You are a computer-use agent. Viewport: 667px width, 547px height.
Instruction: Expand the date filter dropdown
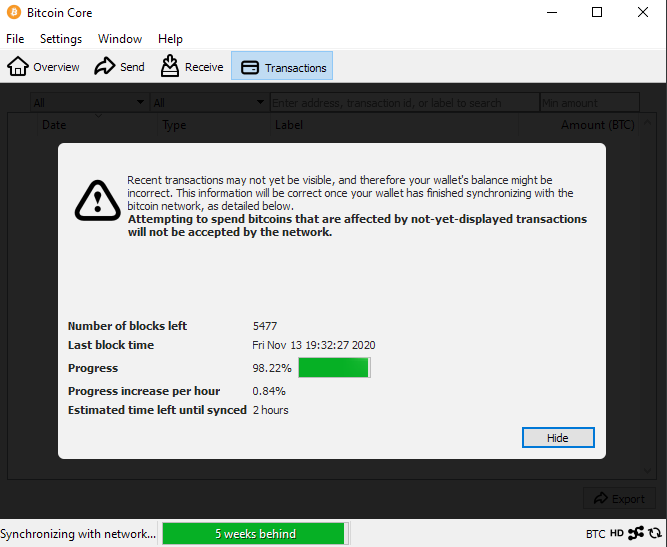(90, 103)
